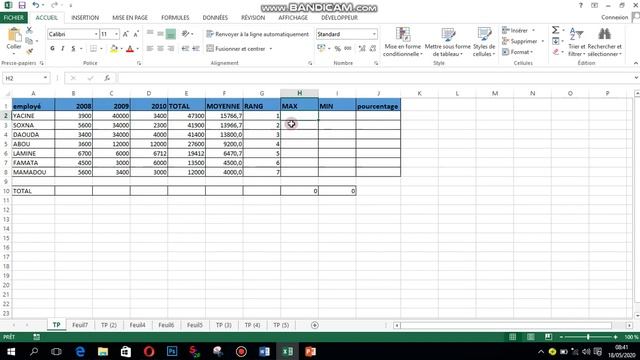The width and height of the screenshot is (640, 360).
Task: Open the Feuil7 sheet tab
Action: (80, 325)
